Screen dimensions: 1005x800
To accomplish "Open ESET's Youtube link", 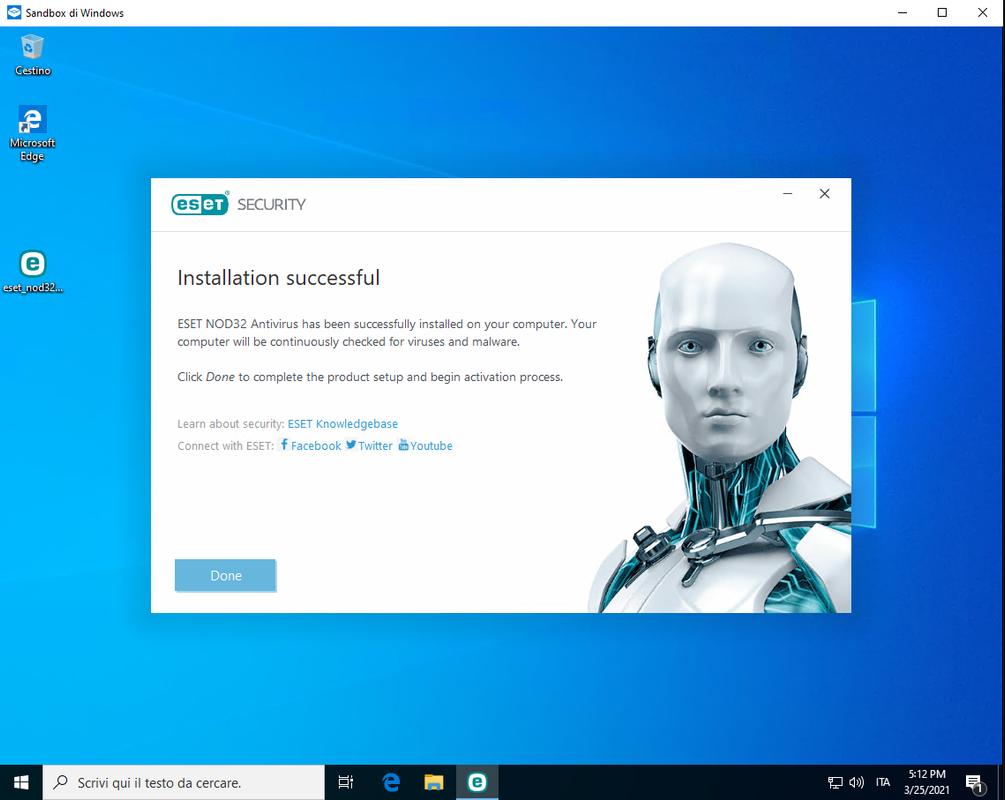I will [x=426, y=446].
